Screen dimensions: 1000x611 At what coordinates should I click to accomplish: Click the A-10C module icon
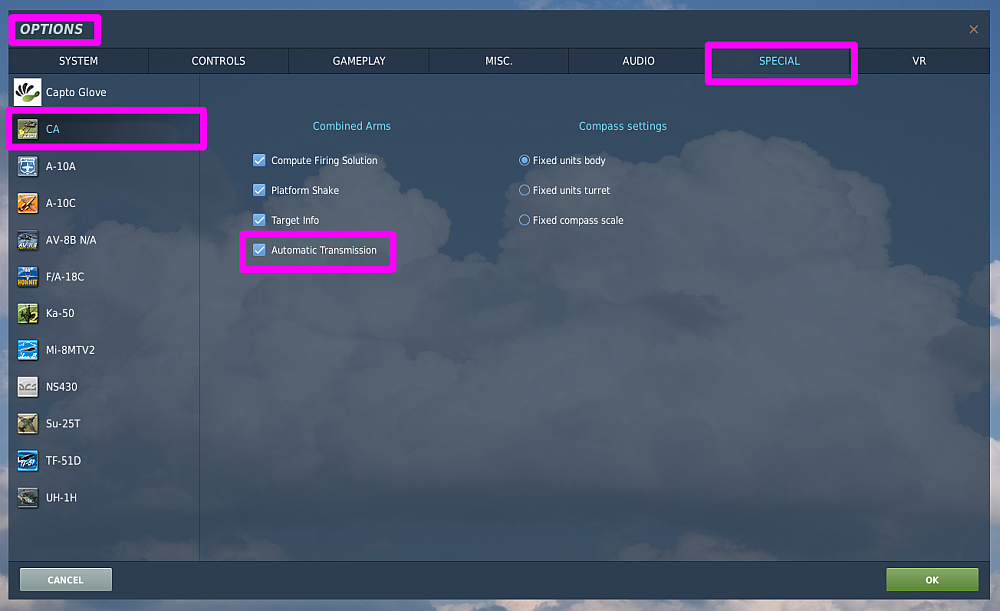[x=27, y=203]
